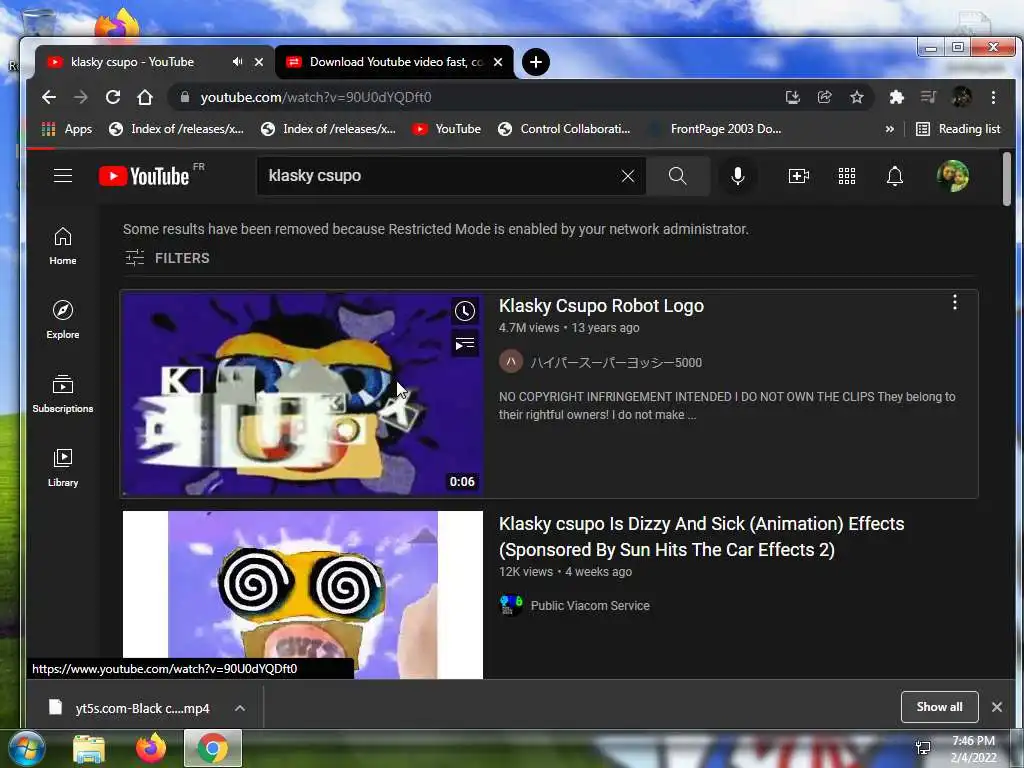Open YouTube notifications bell
The width and height of the screenshot is (1024, 768).
click(895, 176)
